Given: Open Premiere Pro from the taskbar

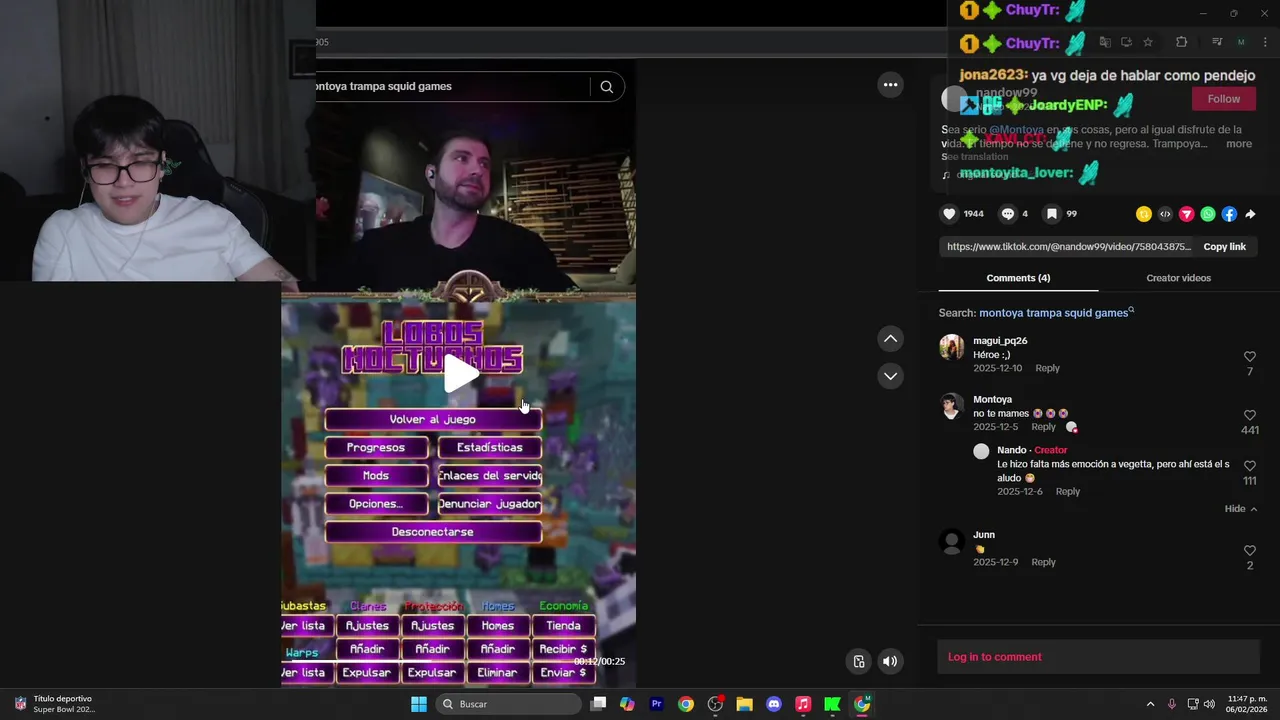Looking at the screenshot, I should point(657,704).
